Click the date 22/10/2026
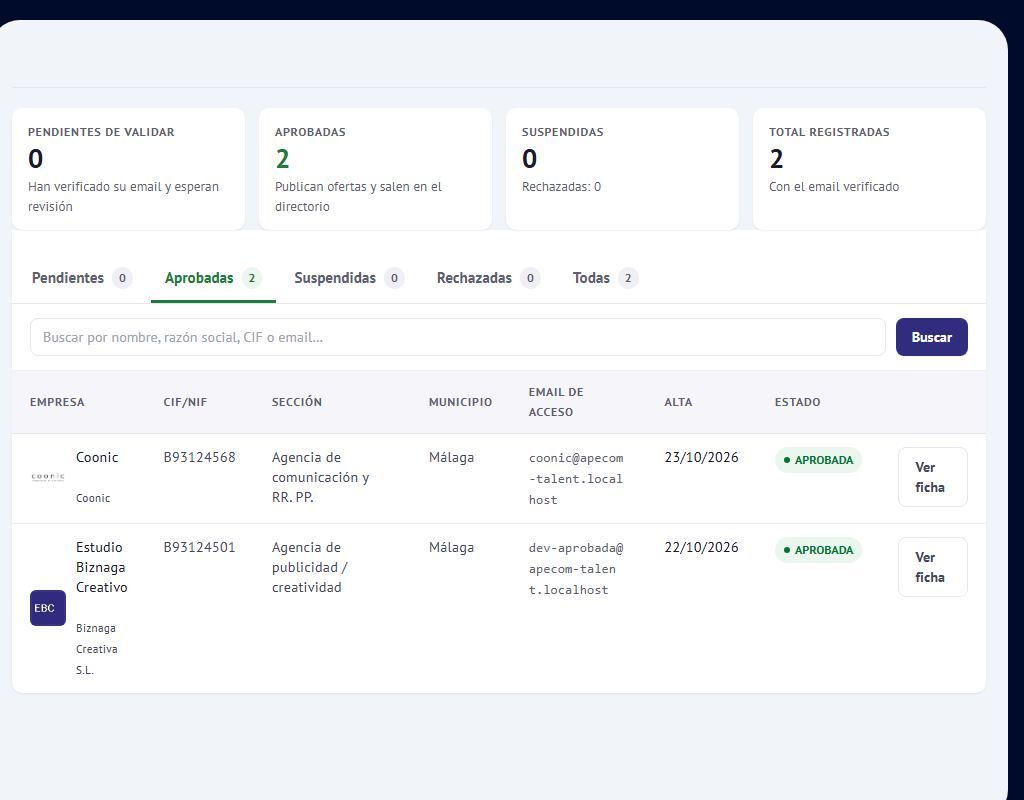The image size is (1024, 800). pyautogui.click(x=701, y=547)
